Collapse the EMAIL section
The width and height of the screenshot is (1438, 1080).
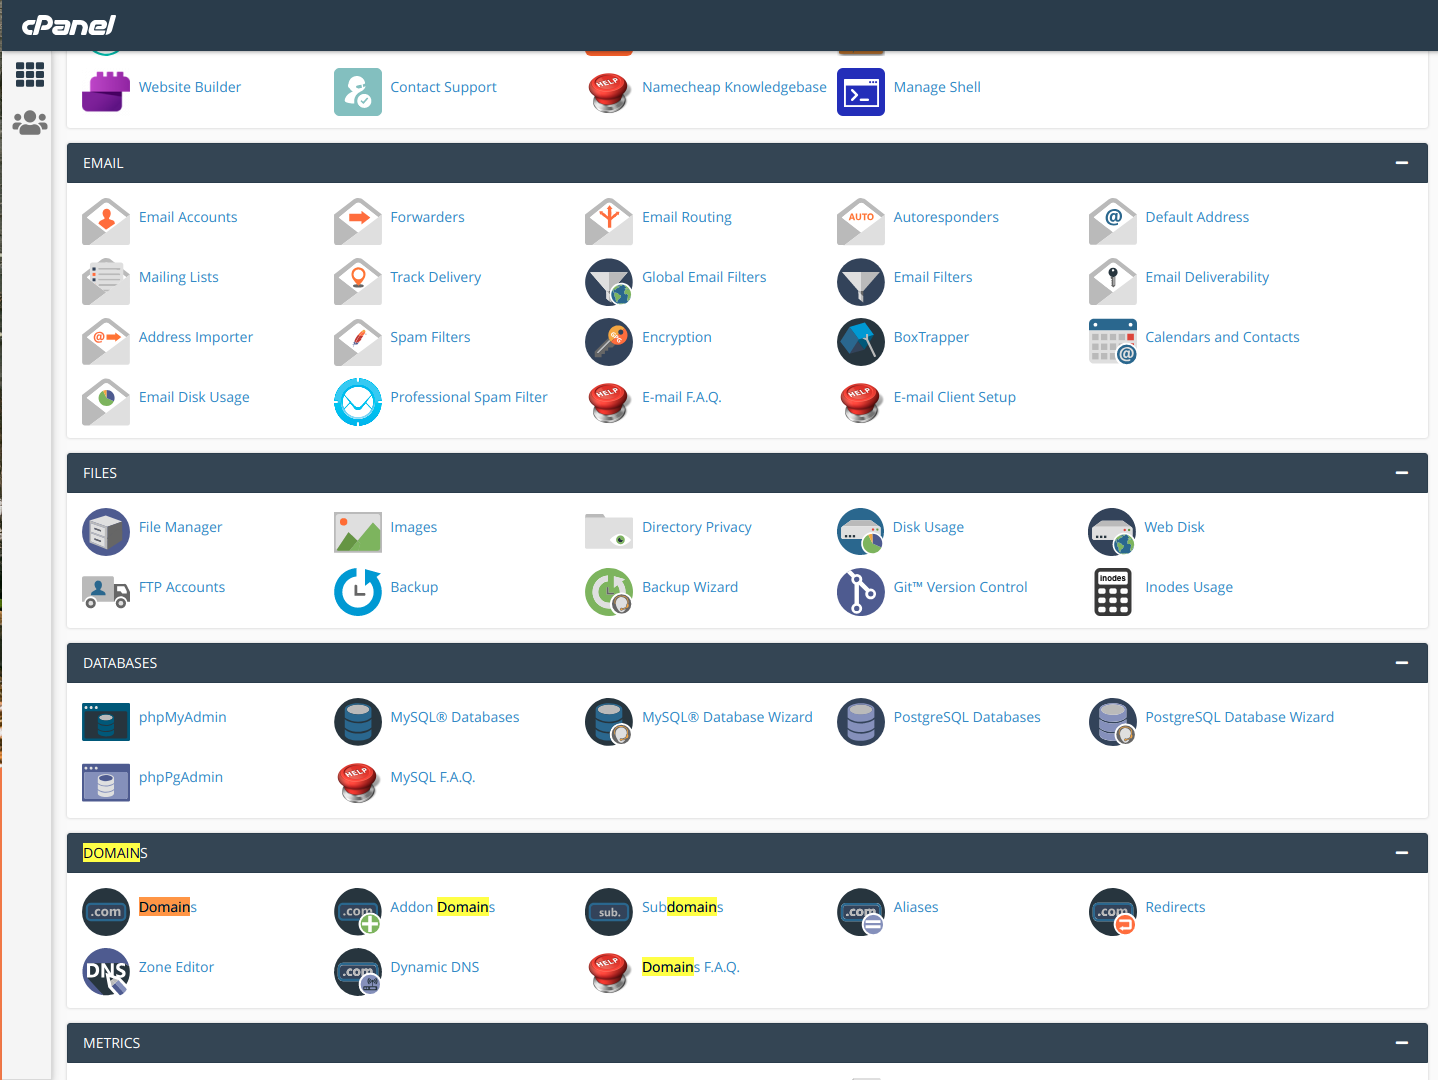point(1401,163)
